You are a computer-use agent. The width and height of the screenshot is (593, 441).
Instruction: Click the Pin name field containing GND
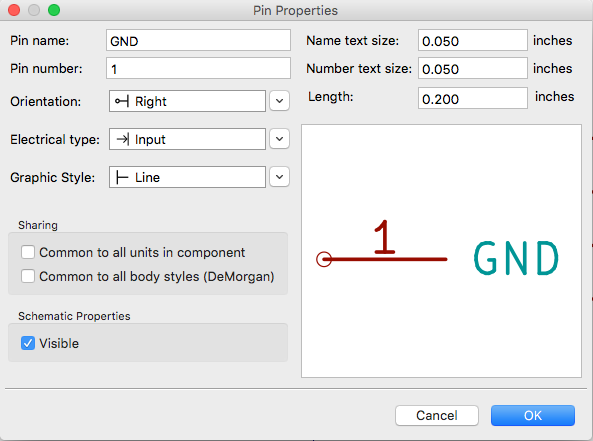coord(198,40)
